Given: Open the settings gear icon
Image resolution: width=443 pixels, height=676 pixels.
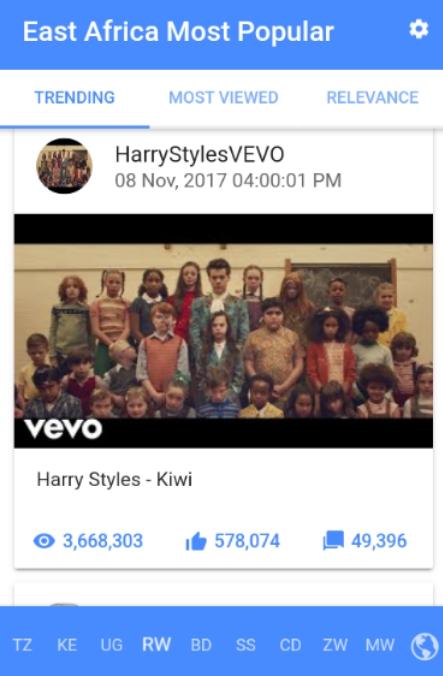Looking at the screenshot, I should (x=418, y=30).
